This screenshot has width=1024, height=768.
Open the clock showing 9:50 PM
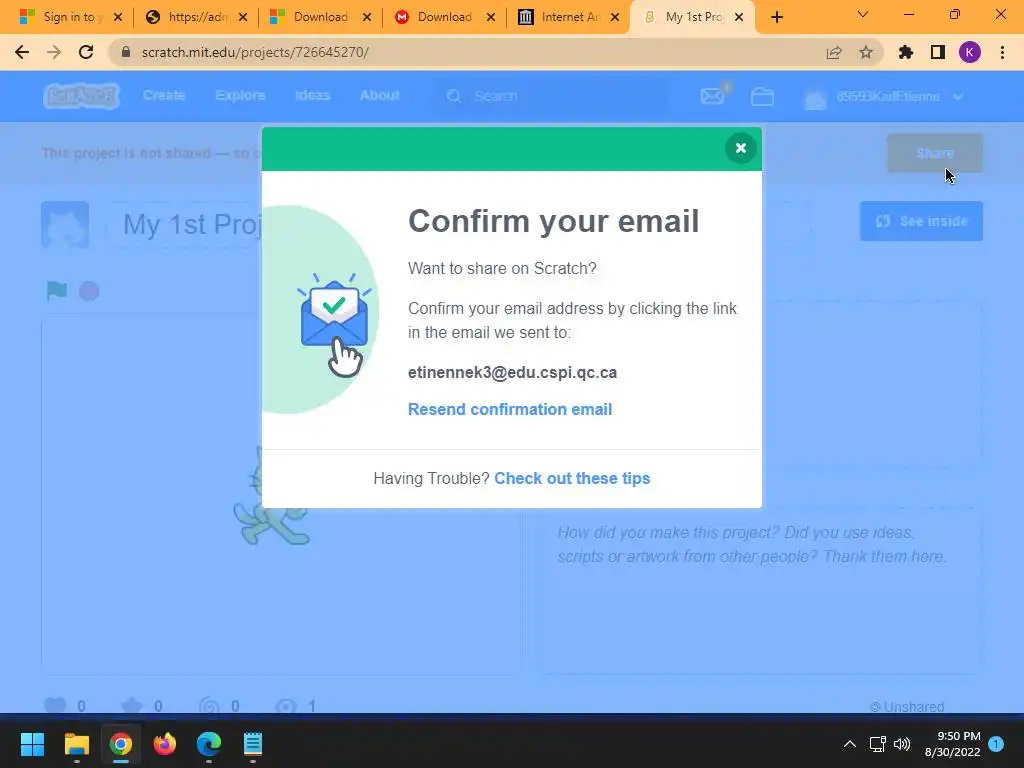point(952,744)
